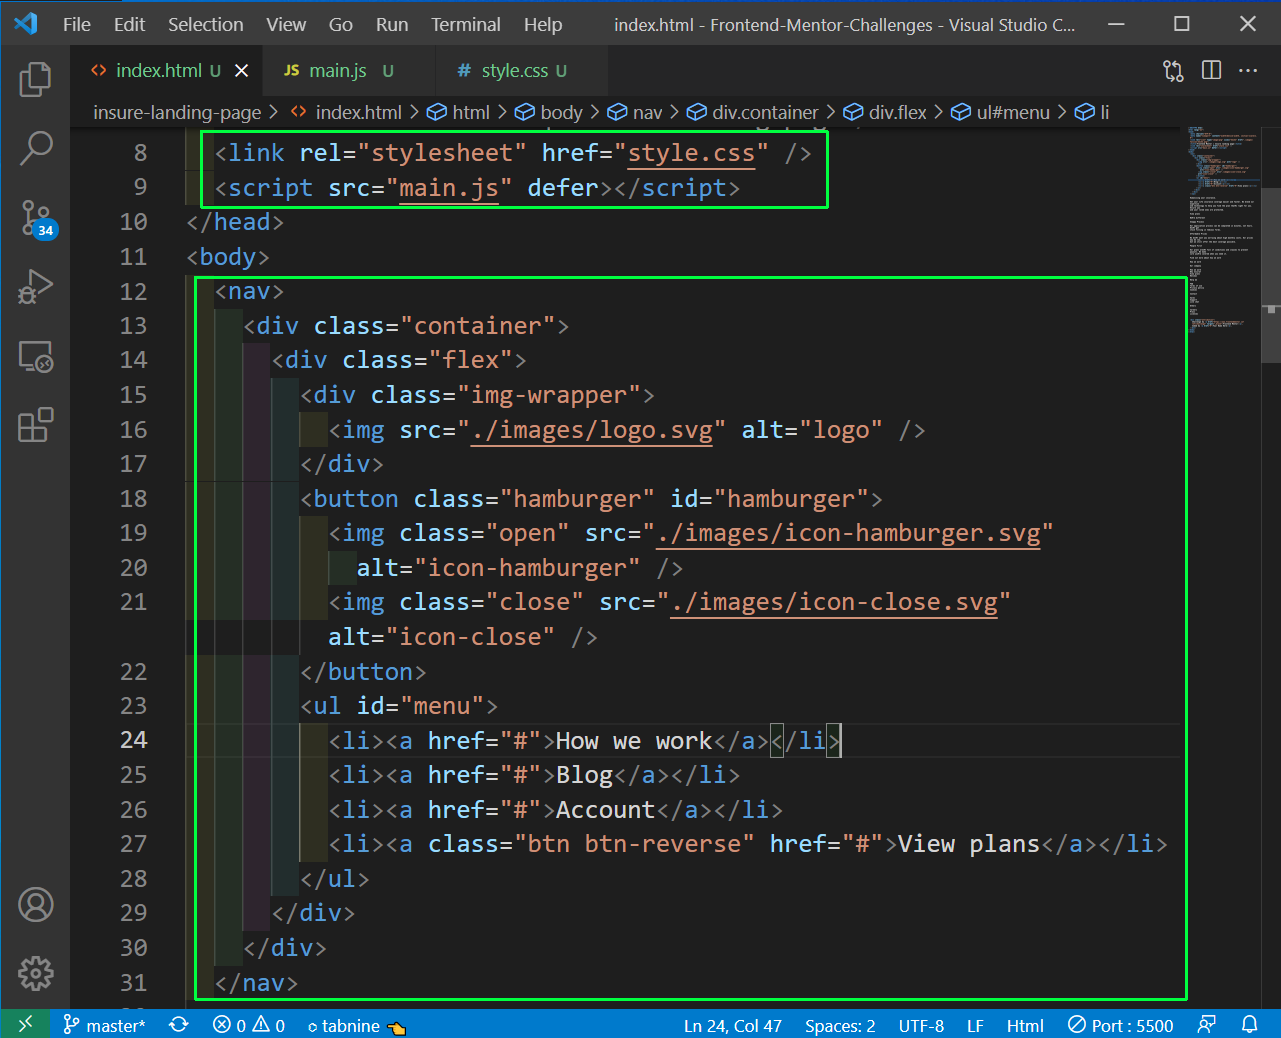Change language mode Html

click(1025, 1025)
